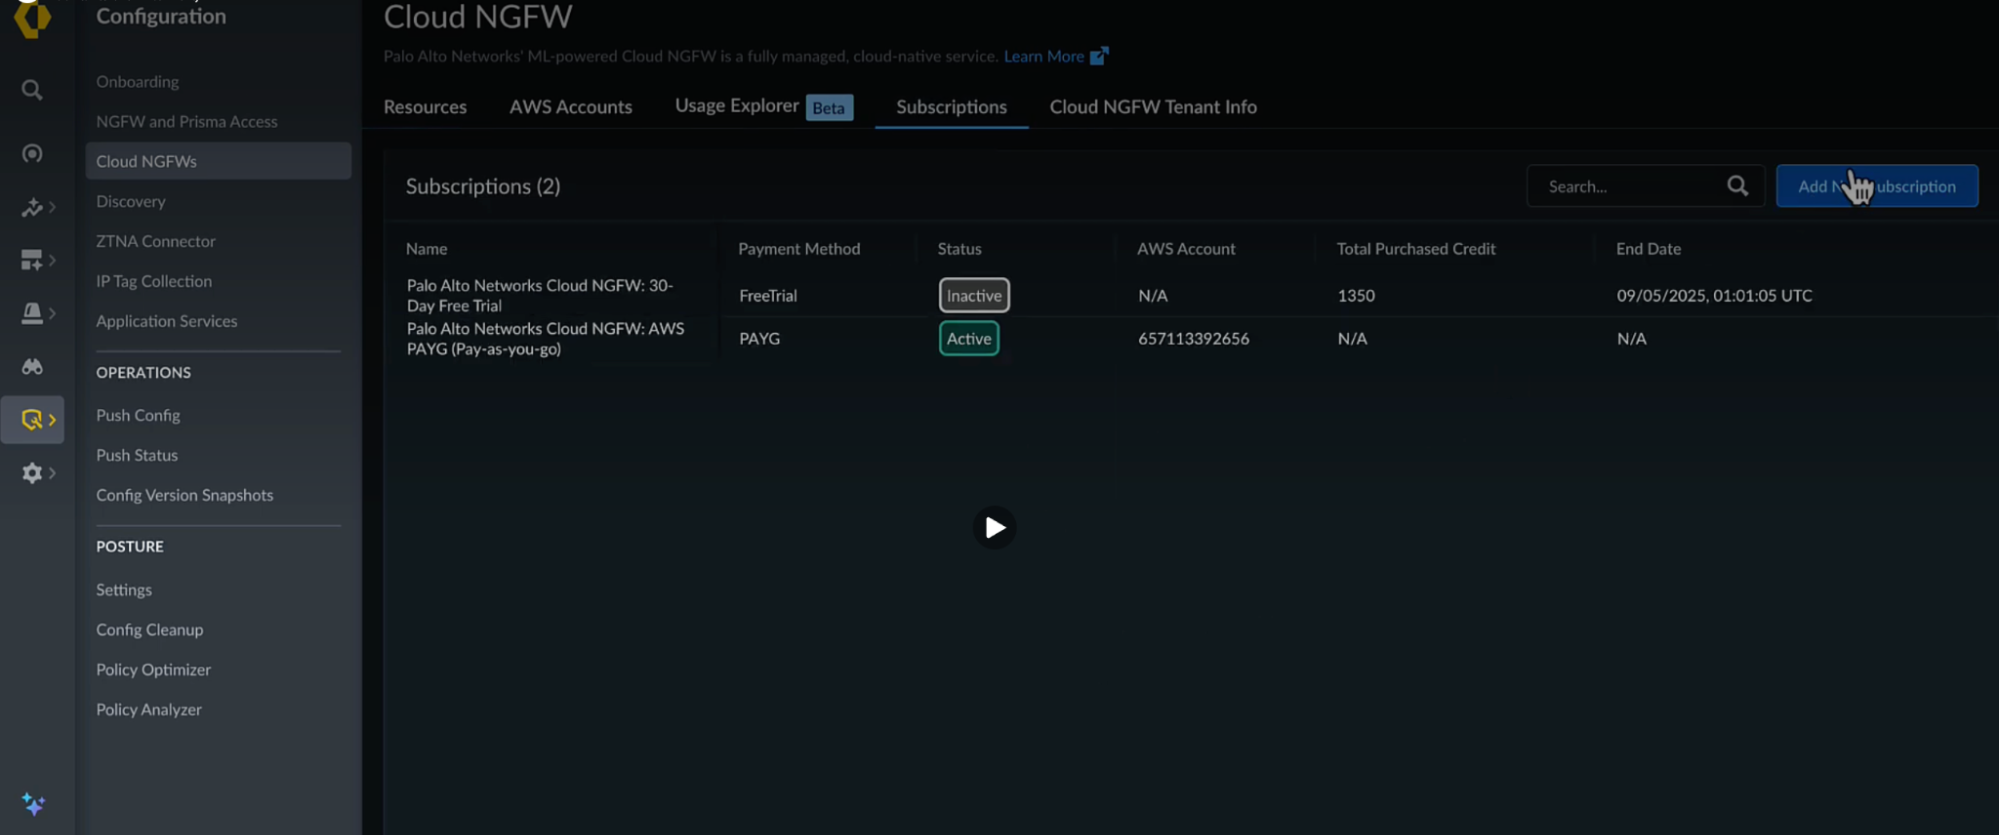The image size is (1999, 835).
Task: Open search from the left rail magnifier
Action: point(32,90)
